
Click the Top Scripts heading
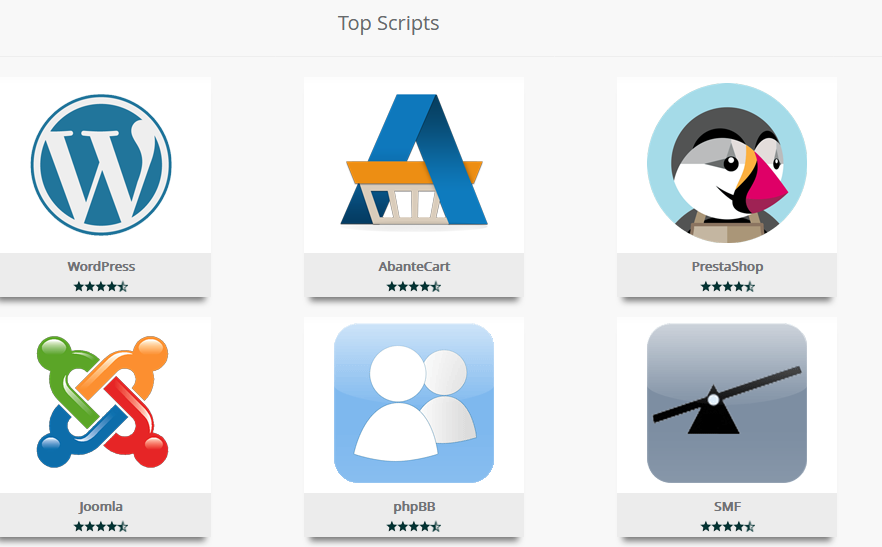coord(388,24)
